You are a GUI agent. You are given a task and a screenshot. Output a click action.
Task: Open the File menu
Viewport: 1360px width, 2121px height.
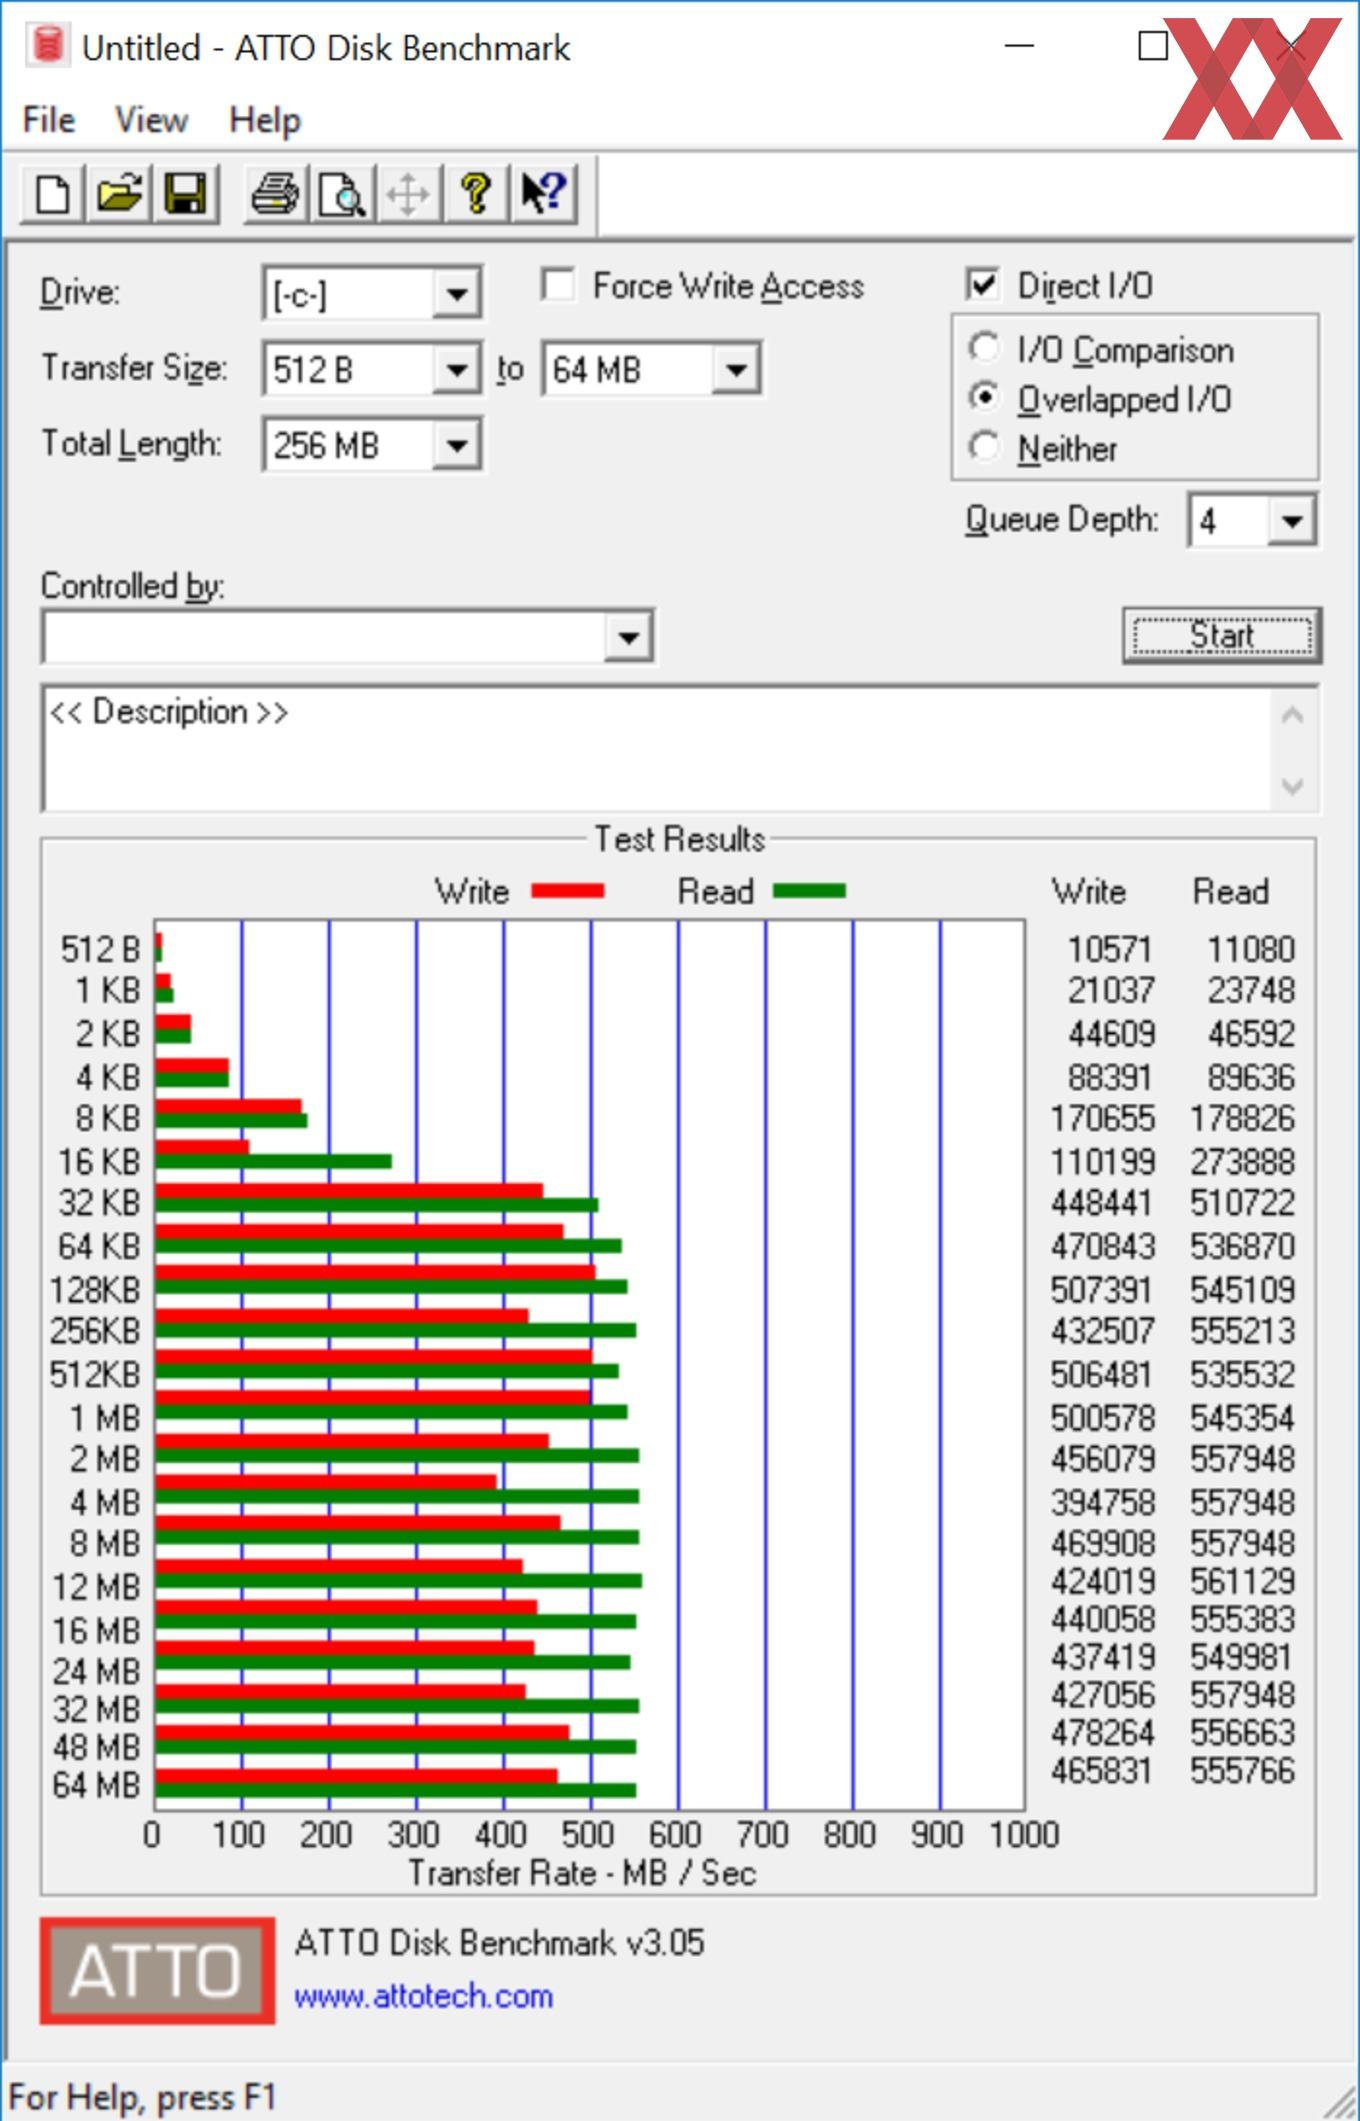[x=48, y=120]
